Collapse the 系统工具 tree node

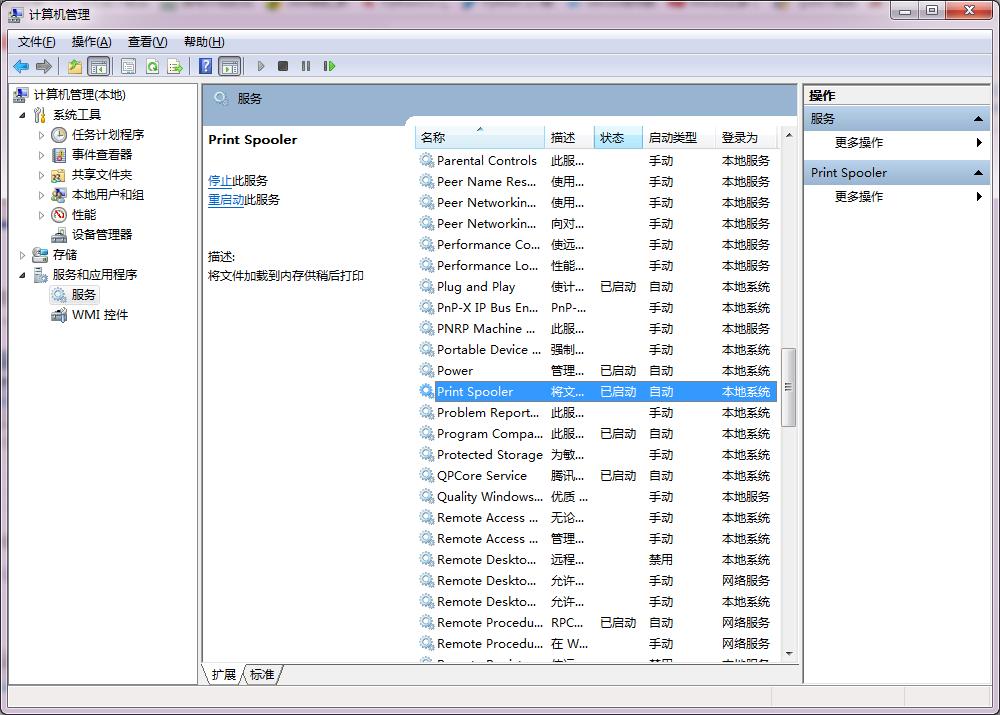click(23, 115)
